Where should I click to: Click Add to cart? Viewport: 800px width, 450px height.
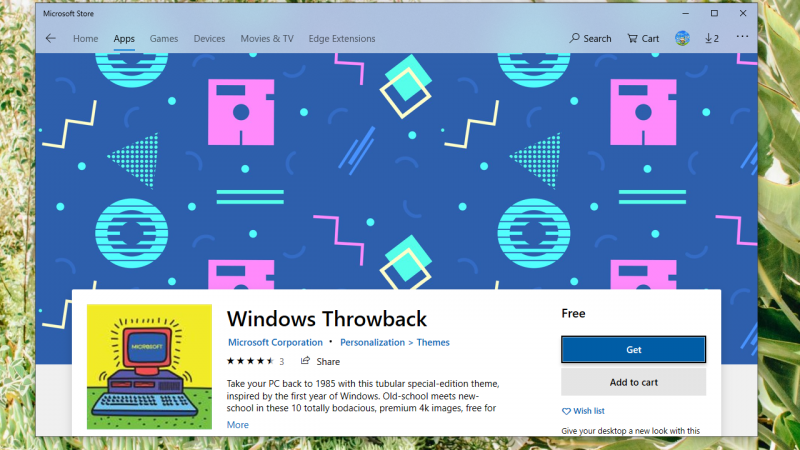pos(633,382)
